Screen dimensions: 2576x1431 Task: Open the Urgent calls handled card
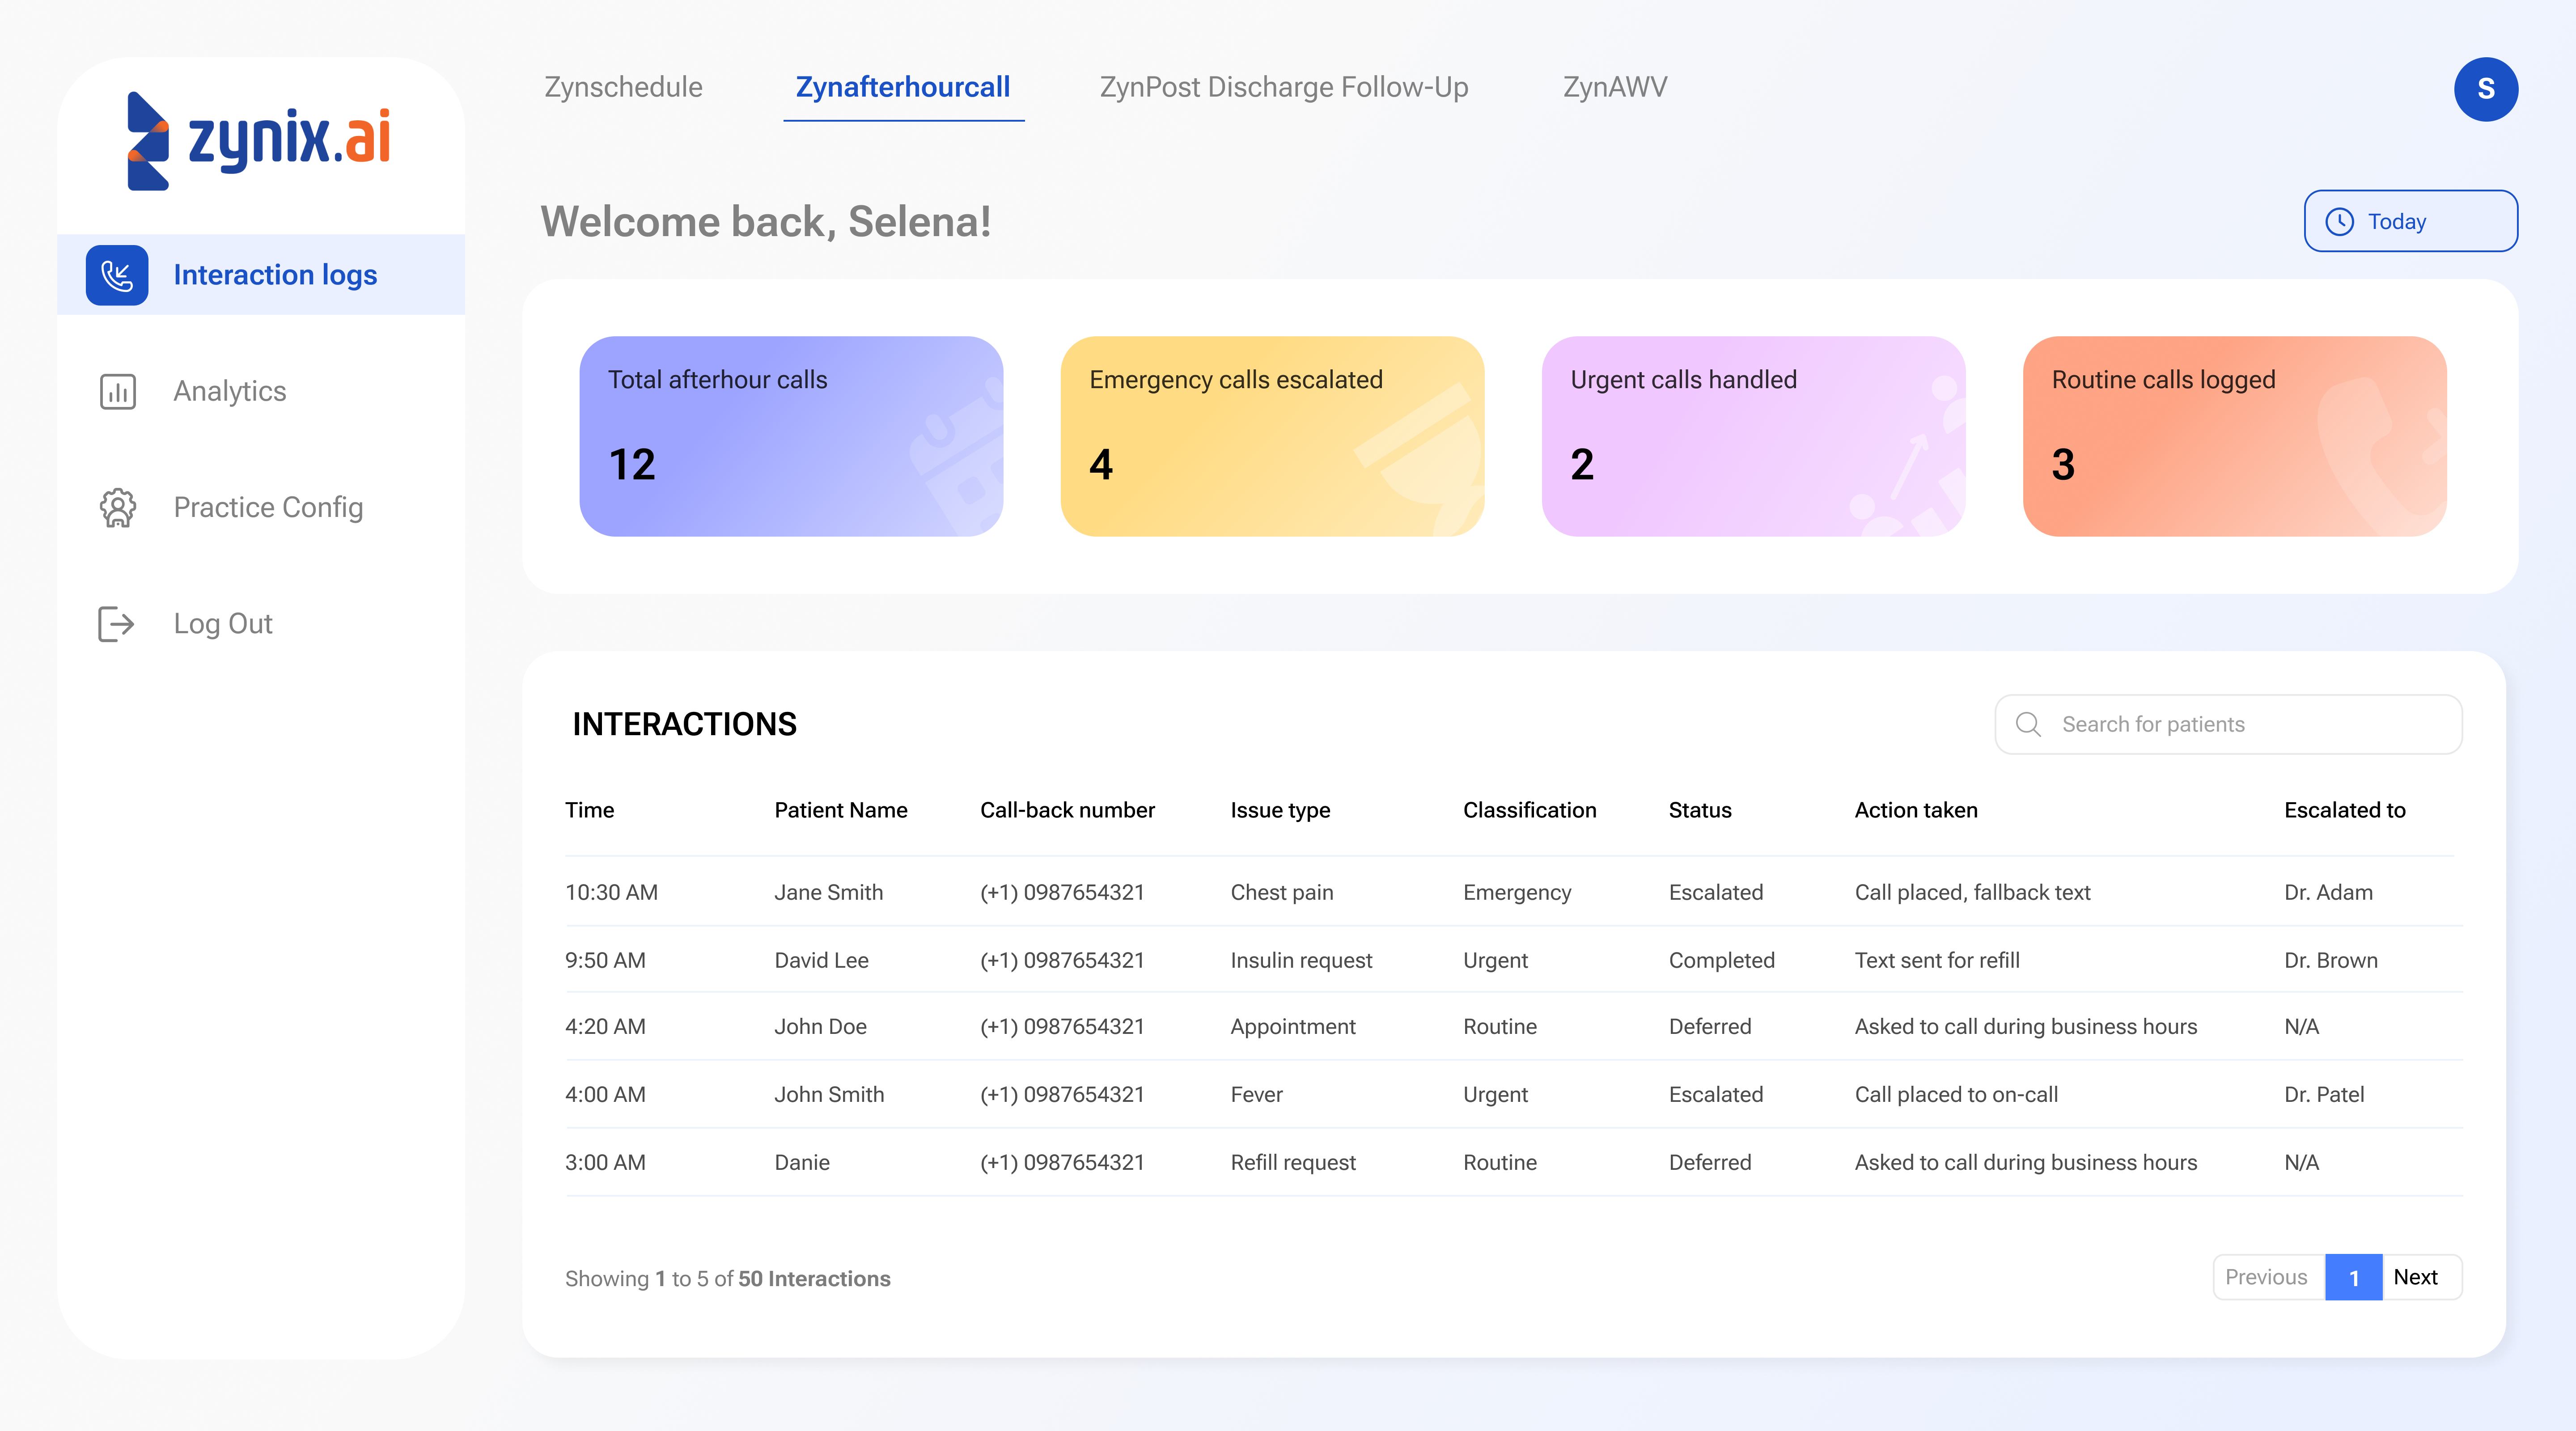click(x=1753, y=436)
